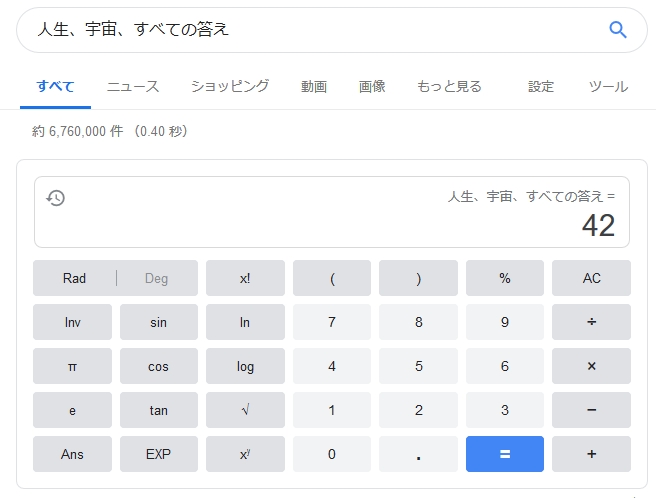Click the blue search magnifier icon
The height and width of the screenshot is (498, 656).
pos(618,30)
